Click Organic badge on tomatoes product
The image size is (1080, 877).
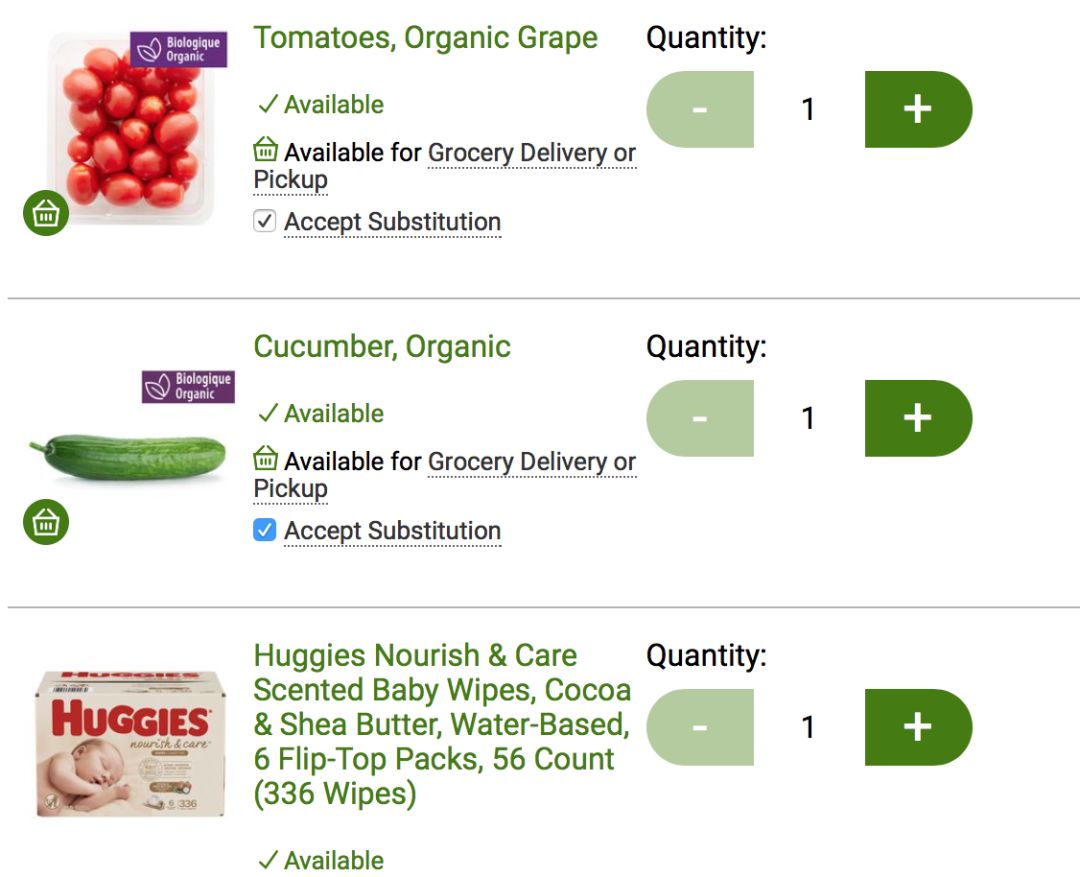(x=178, y=50)
